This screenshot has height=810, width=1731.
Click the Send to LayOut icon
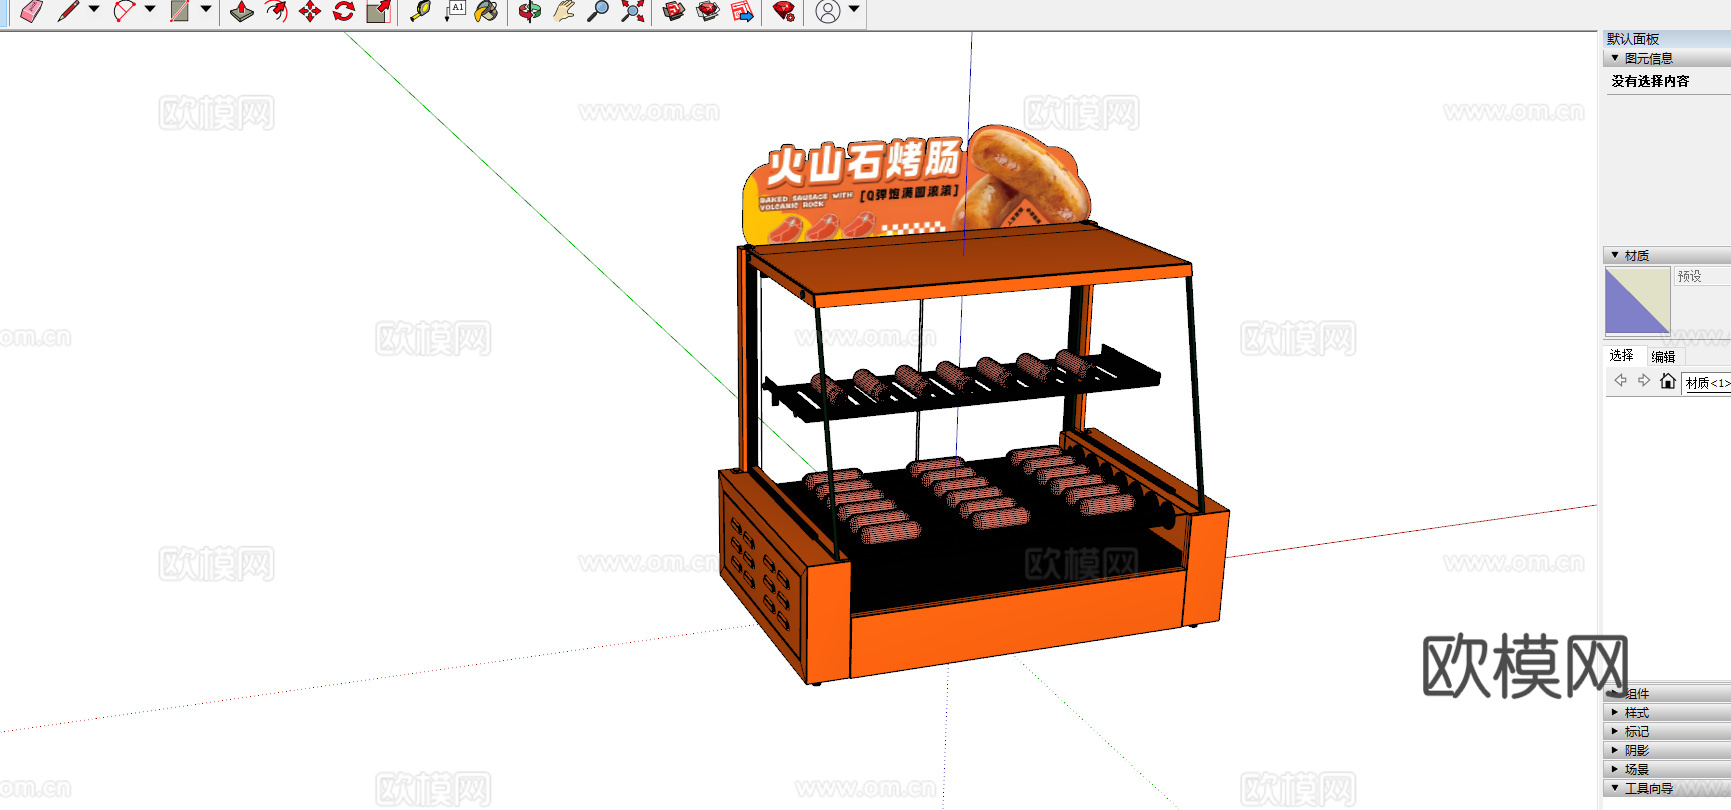point(742,11)
